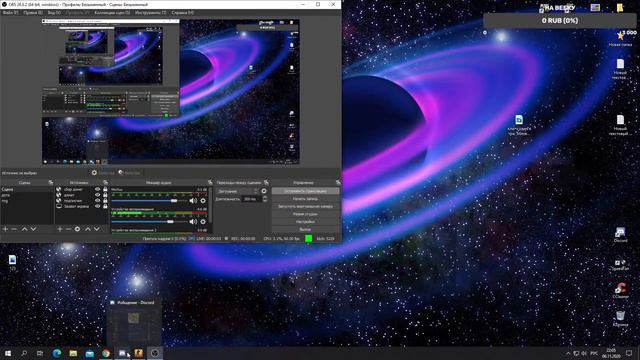Mute the Mic/Aux speaker icon
Screen dimensions: 640x360
tap(193, 200)
